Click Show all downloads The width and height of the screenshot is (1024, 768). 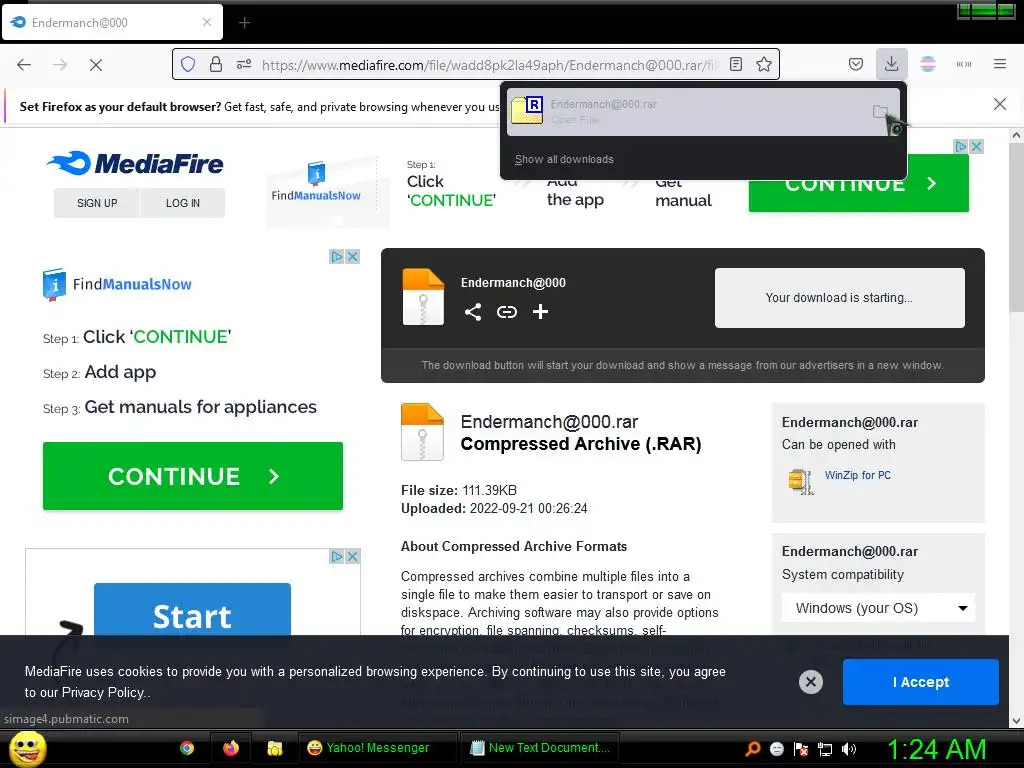point(564,159)
